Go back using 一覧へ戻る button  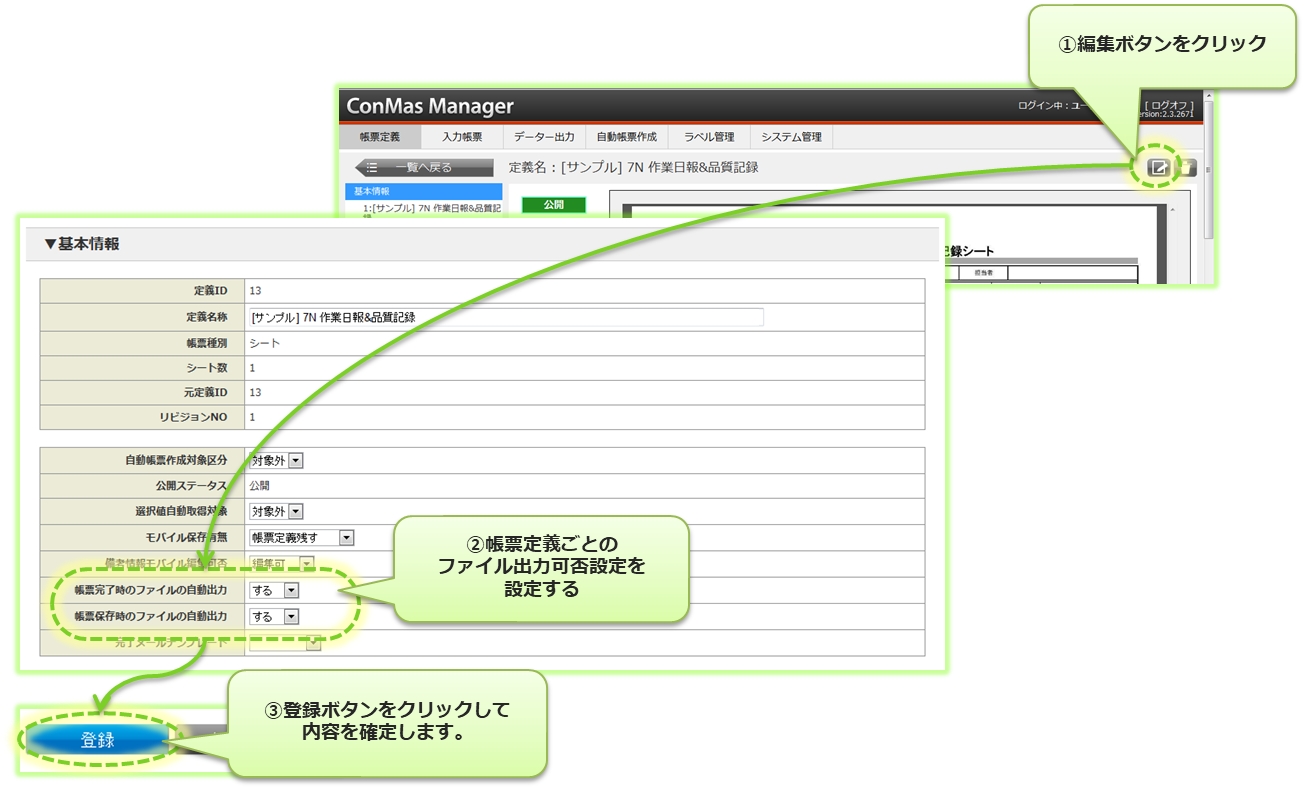(424, 168)
